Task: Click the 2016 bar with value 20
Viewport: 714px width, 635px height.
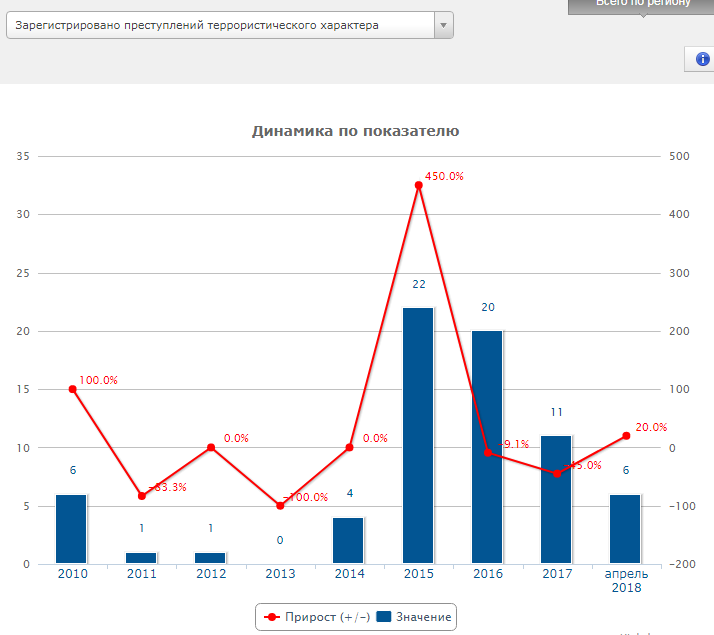Action: pyautogui.click(x=487, y=447)
